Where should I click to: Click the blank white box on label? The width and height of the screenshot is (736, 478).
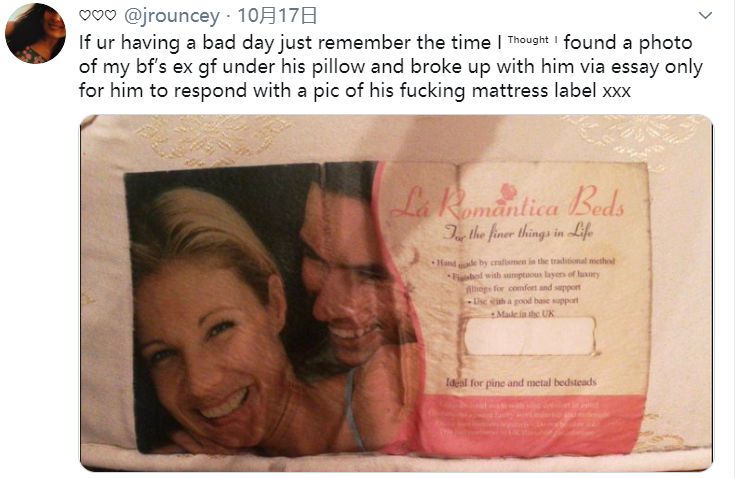pos(529,336)
